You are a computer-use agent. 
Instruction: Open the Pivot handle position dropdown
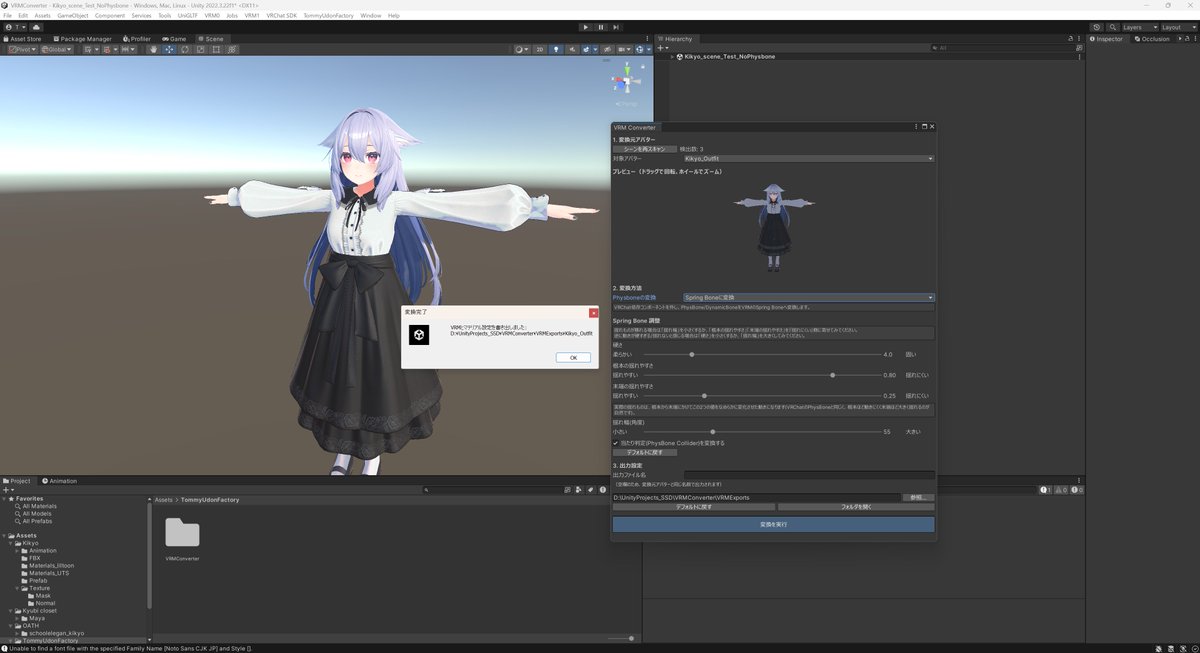22,49
